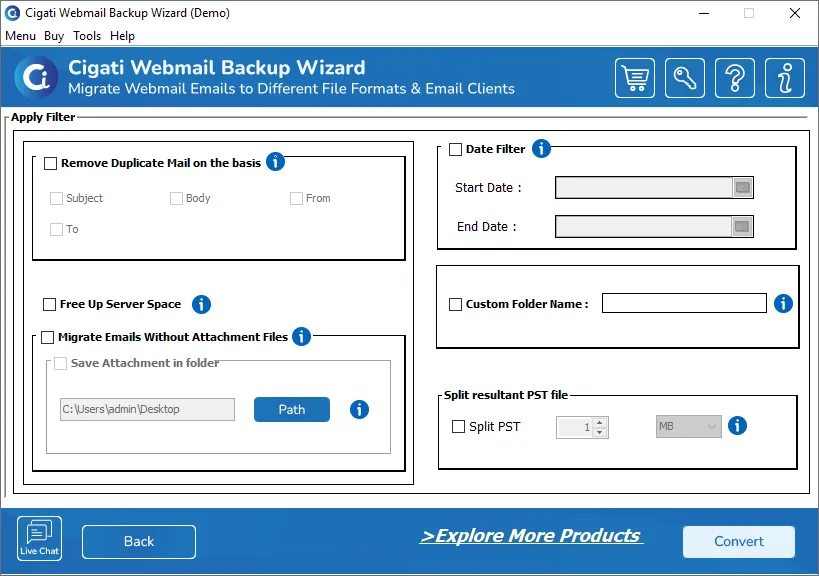Open Explore More Products link

pyautogui.click(x=531, y=536)
